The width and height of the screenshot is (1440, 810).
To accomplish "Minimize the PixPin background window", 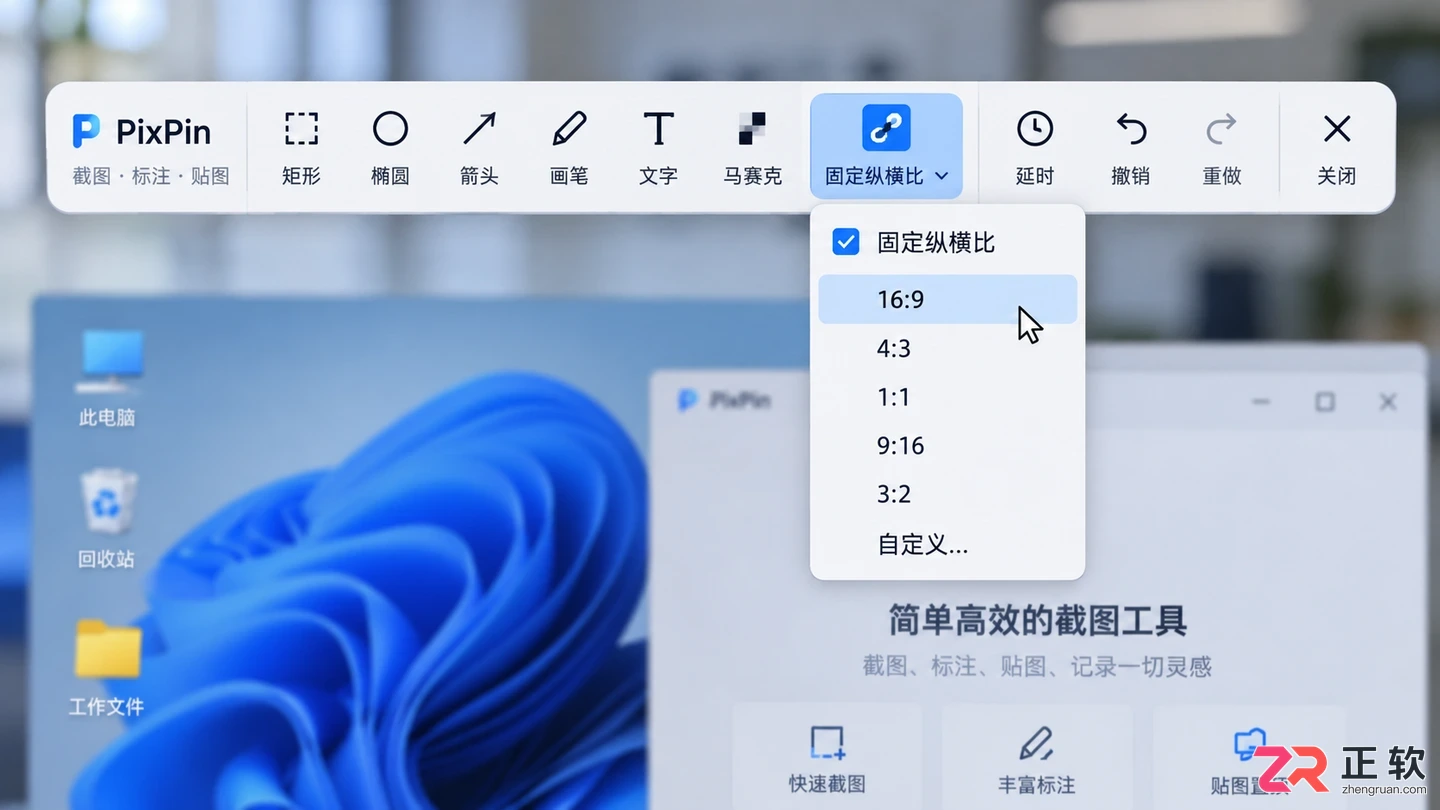I will pos(1261,402).
